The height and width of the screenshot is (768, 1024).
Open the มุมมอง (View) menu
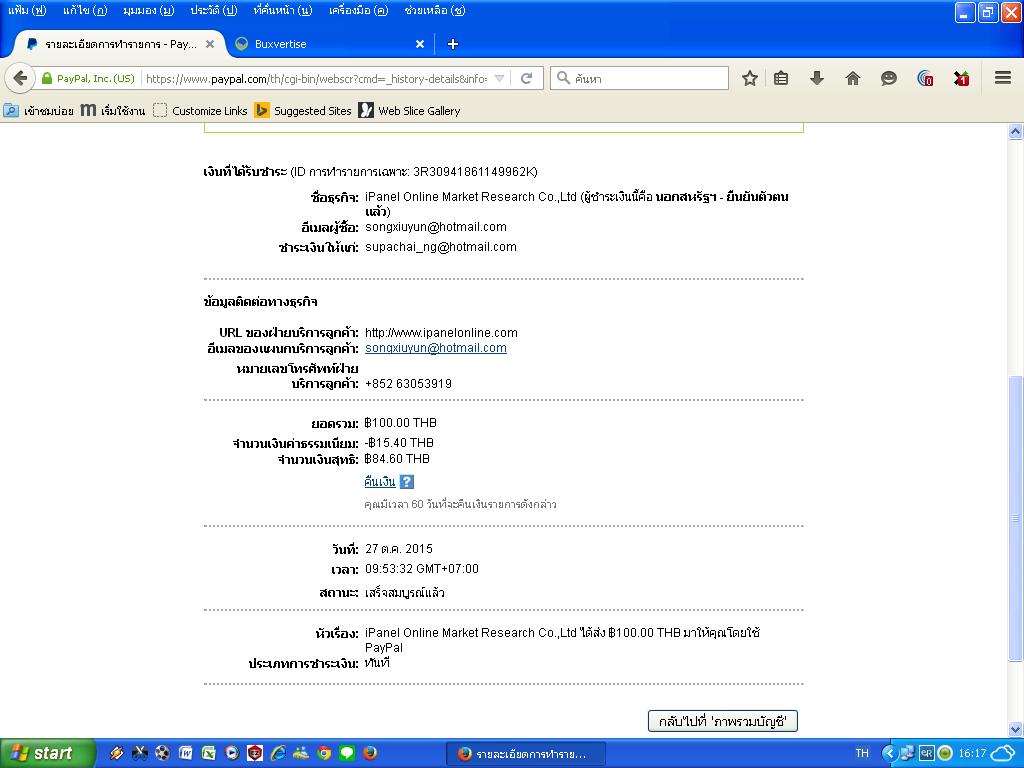click(x=148, y=10)
